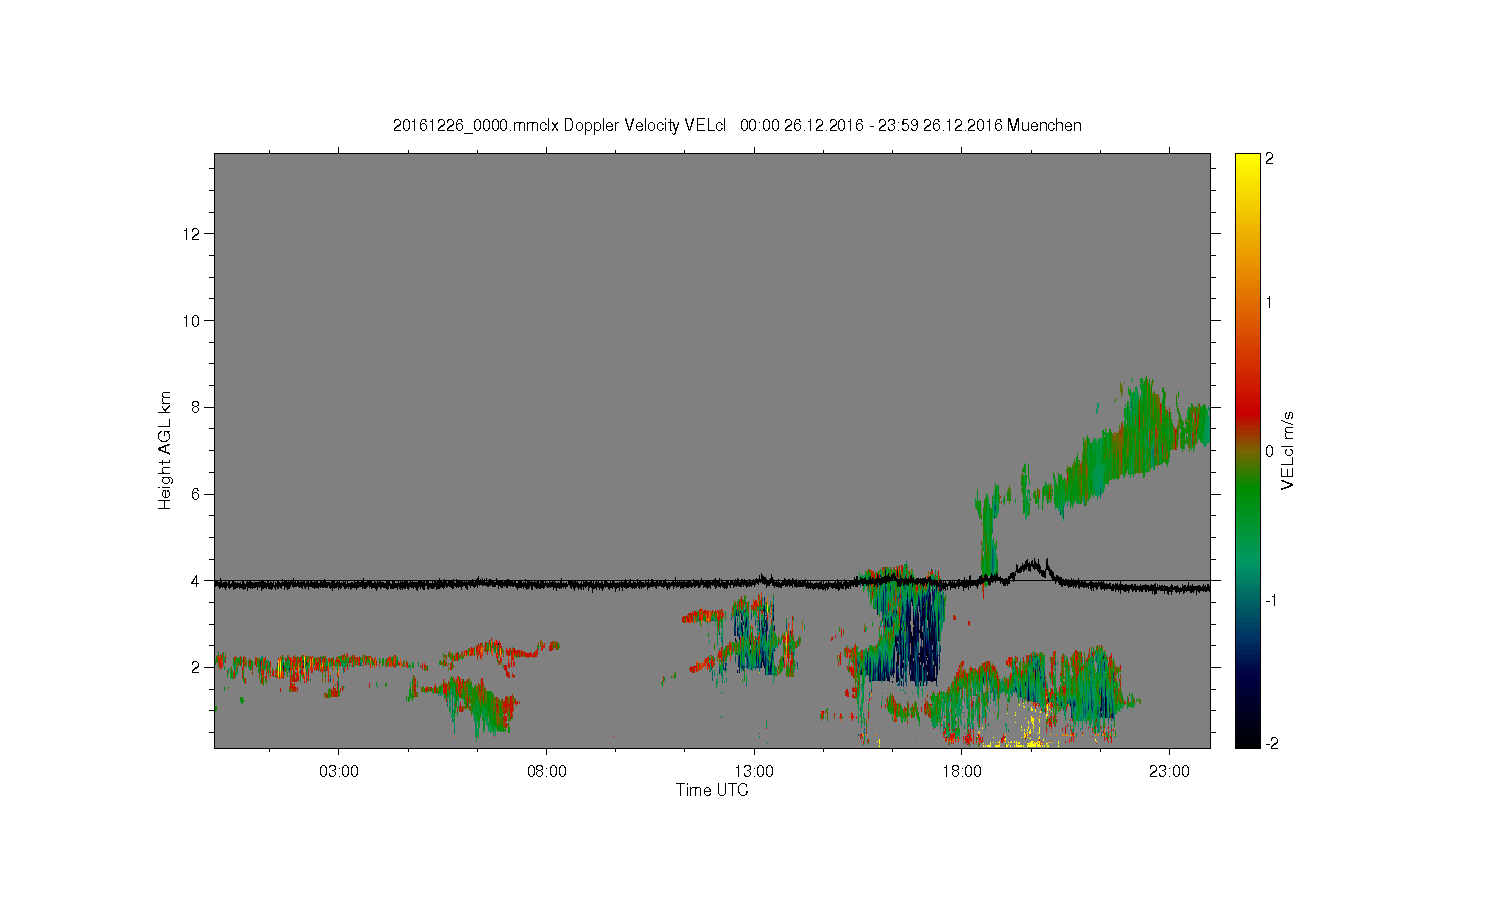Click the 23:00 time tick label
This screenshot has width=1500, height=900.
[x=1169, y=772]
